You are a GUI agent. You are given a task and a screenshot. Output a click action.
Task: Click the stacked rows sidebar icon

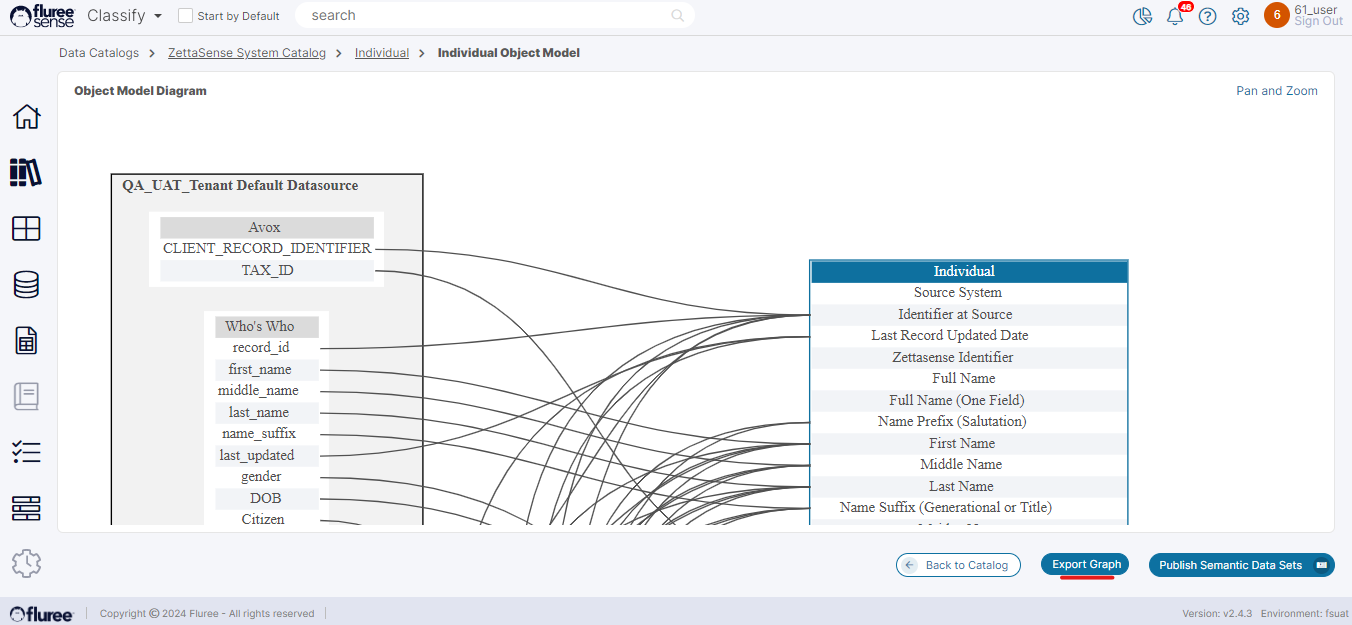(26, 508)
